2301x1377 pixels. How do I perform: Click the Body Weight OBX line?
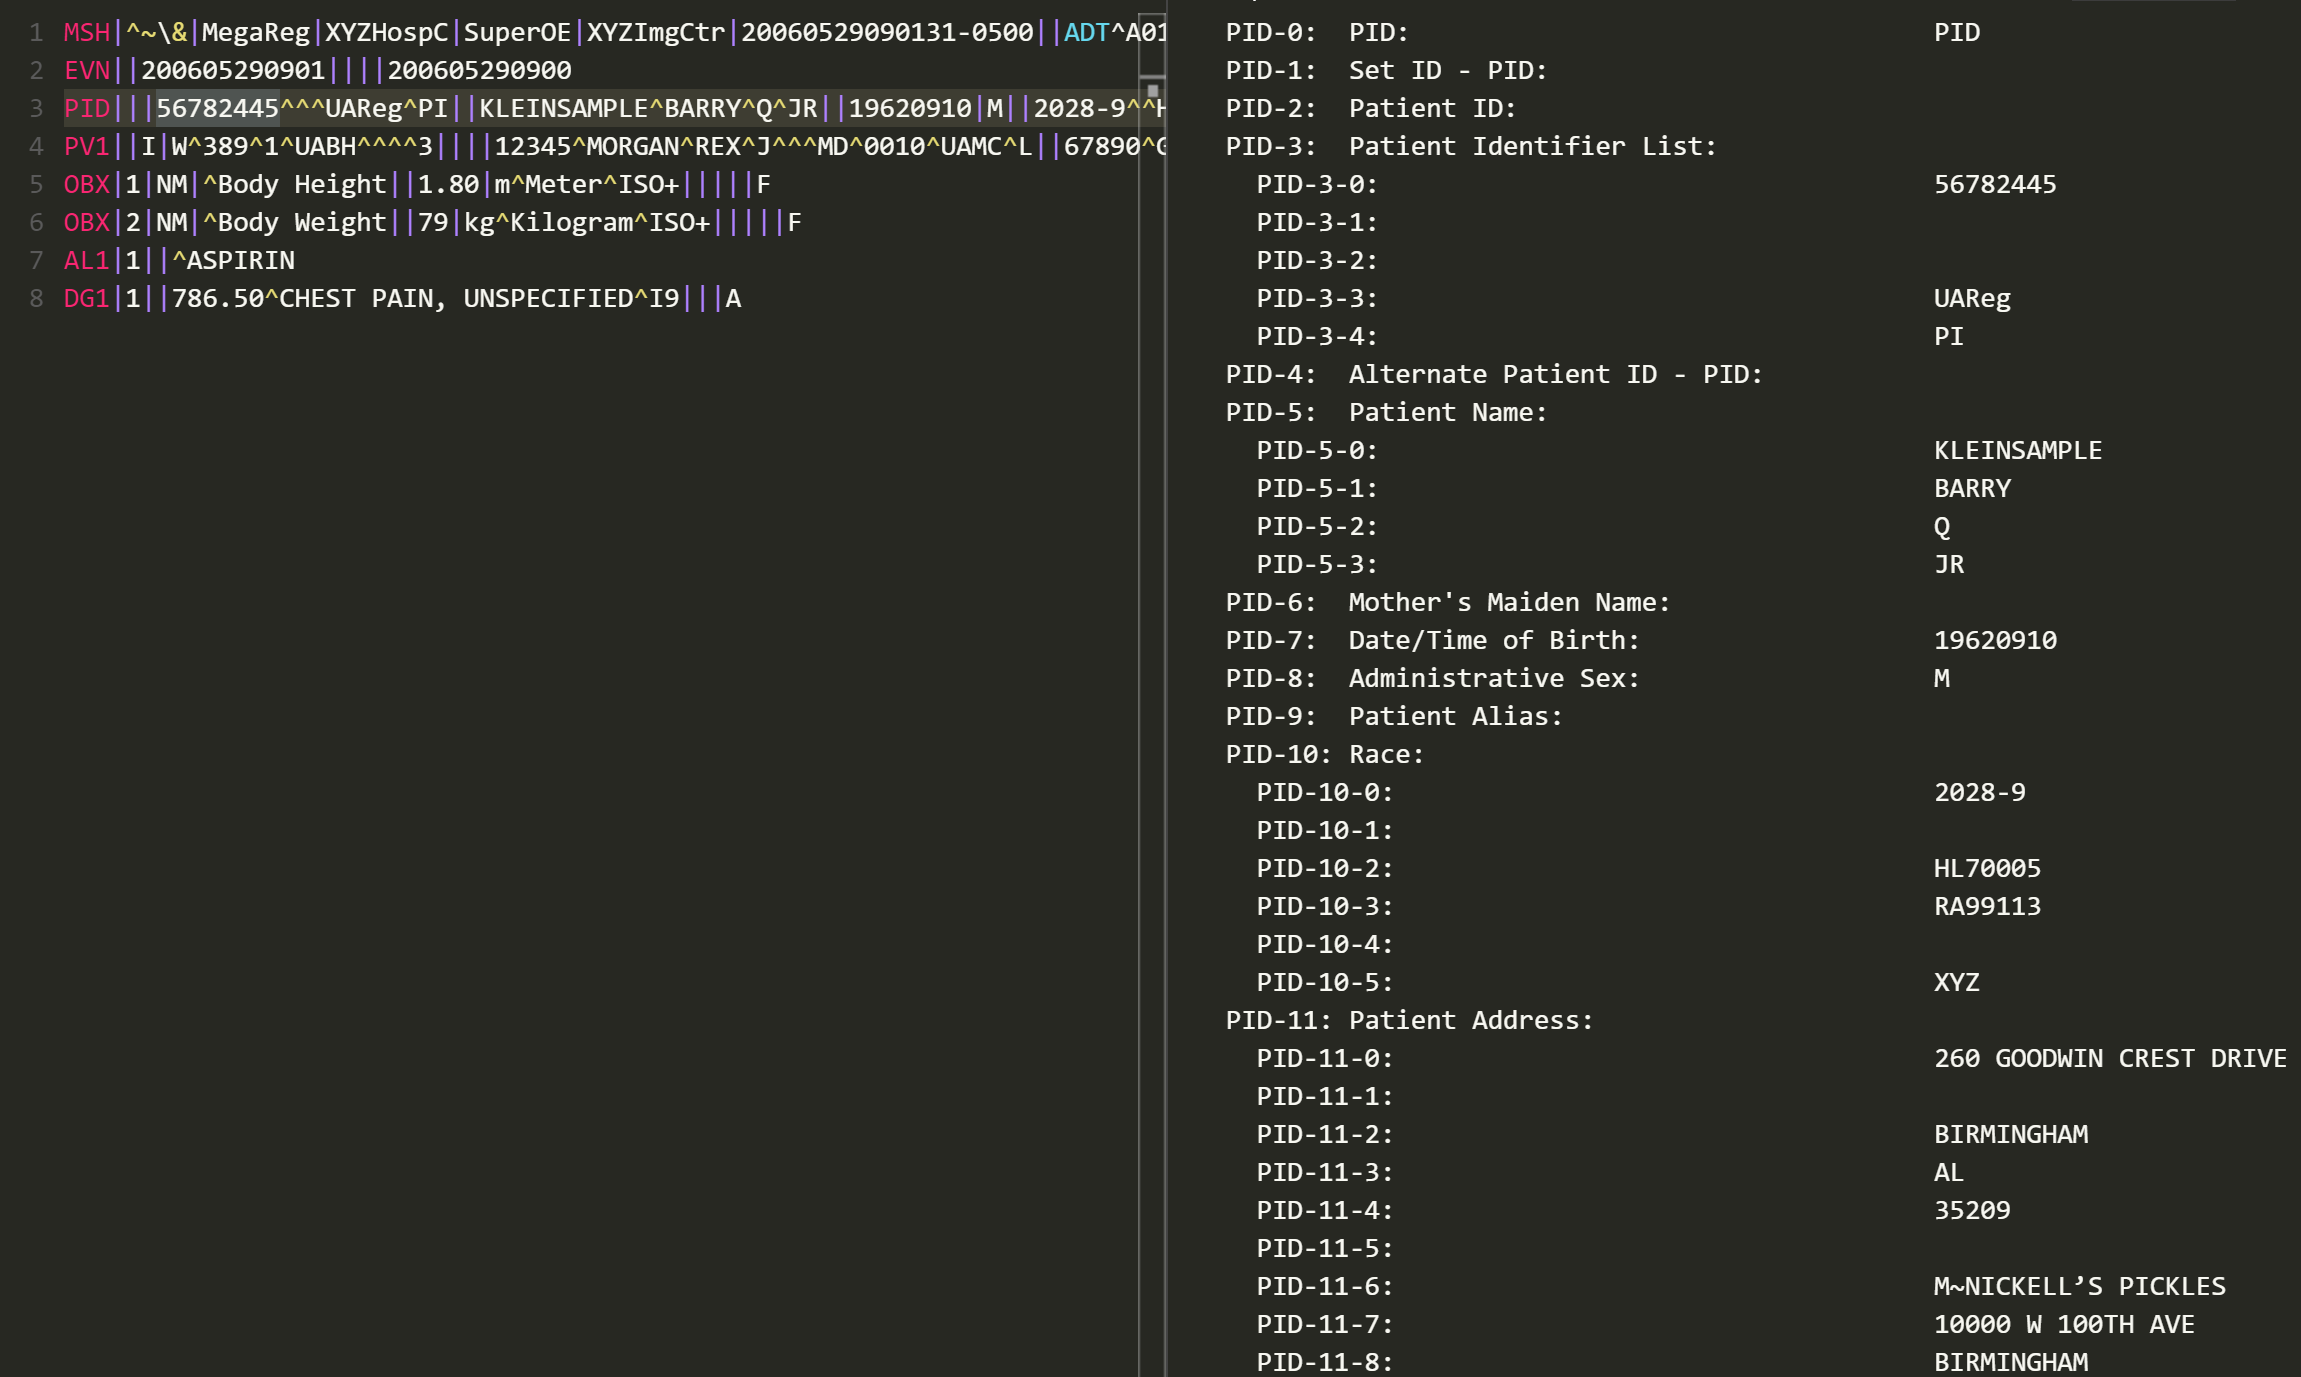coord(300,222)
